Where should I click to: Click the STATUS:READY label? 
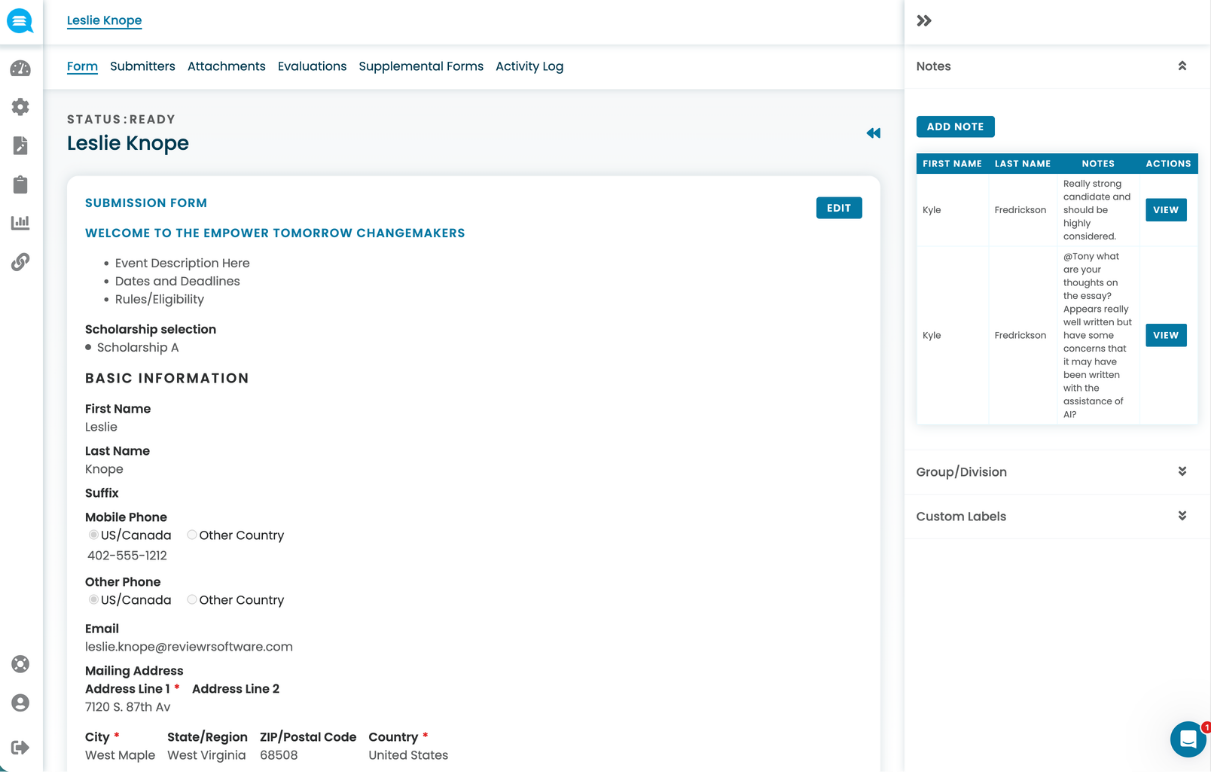(121, 119)
